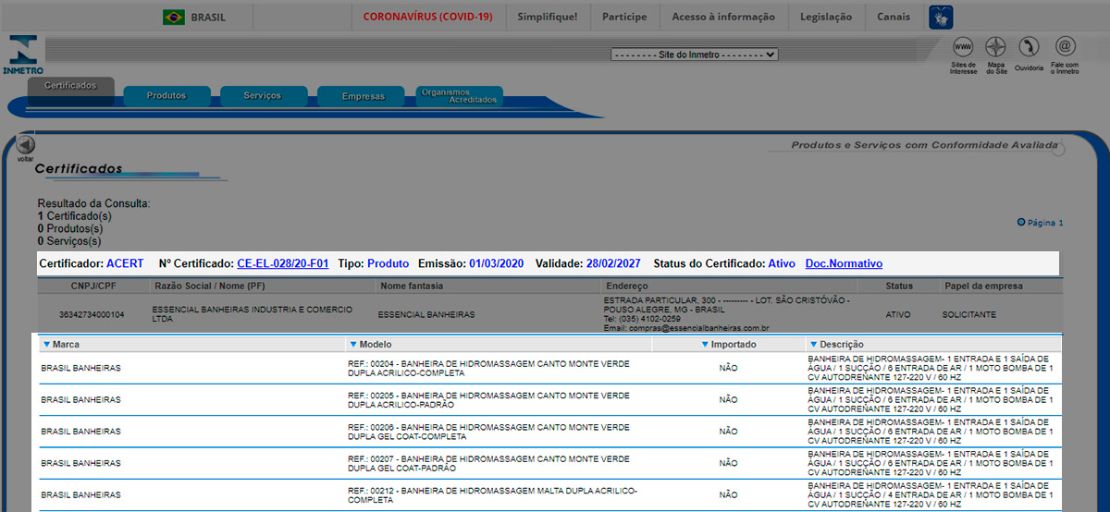Go to Página 1 link
Screen dimensions: 1110x512
pyautogui.click(x=1045, y=222)
